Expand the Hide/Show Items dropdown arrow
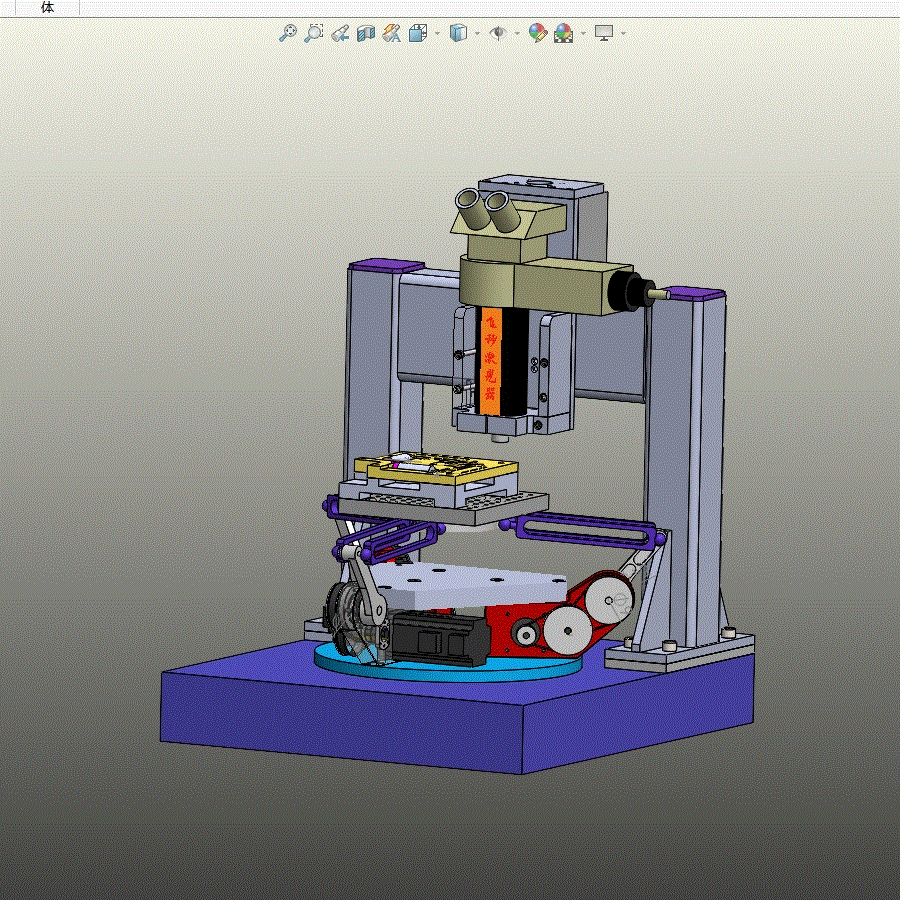Viewport: 900px width, 900px height. coord(517,33)
